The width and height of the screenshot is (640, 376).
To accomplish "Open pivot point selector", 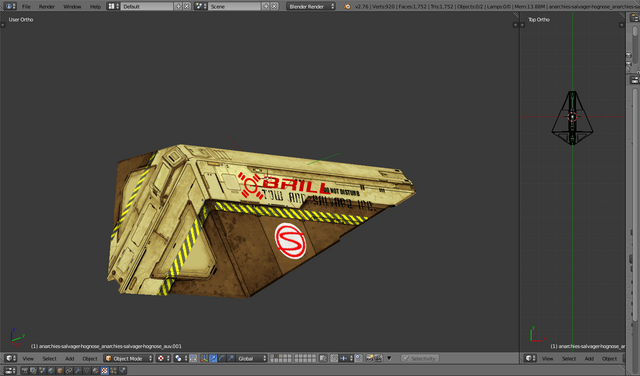I will tap(181, 358).
